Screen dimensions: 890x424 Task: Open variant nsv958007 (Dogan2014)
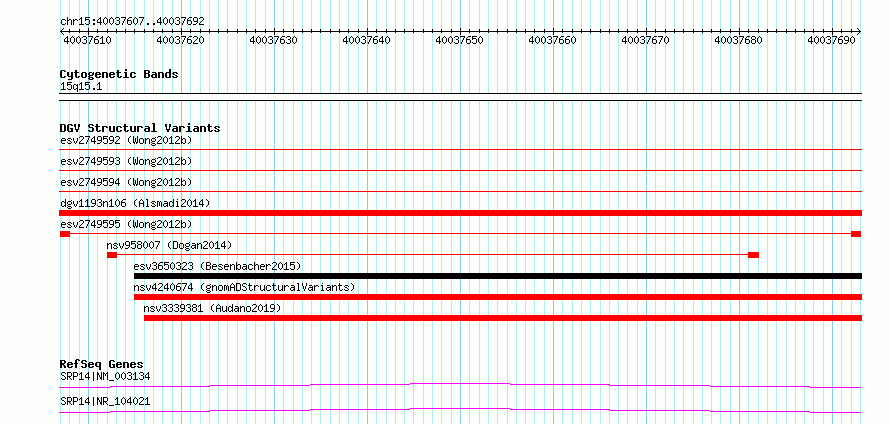point(169,245)
